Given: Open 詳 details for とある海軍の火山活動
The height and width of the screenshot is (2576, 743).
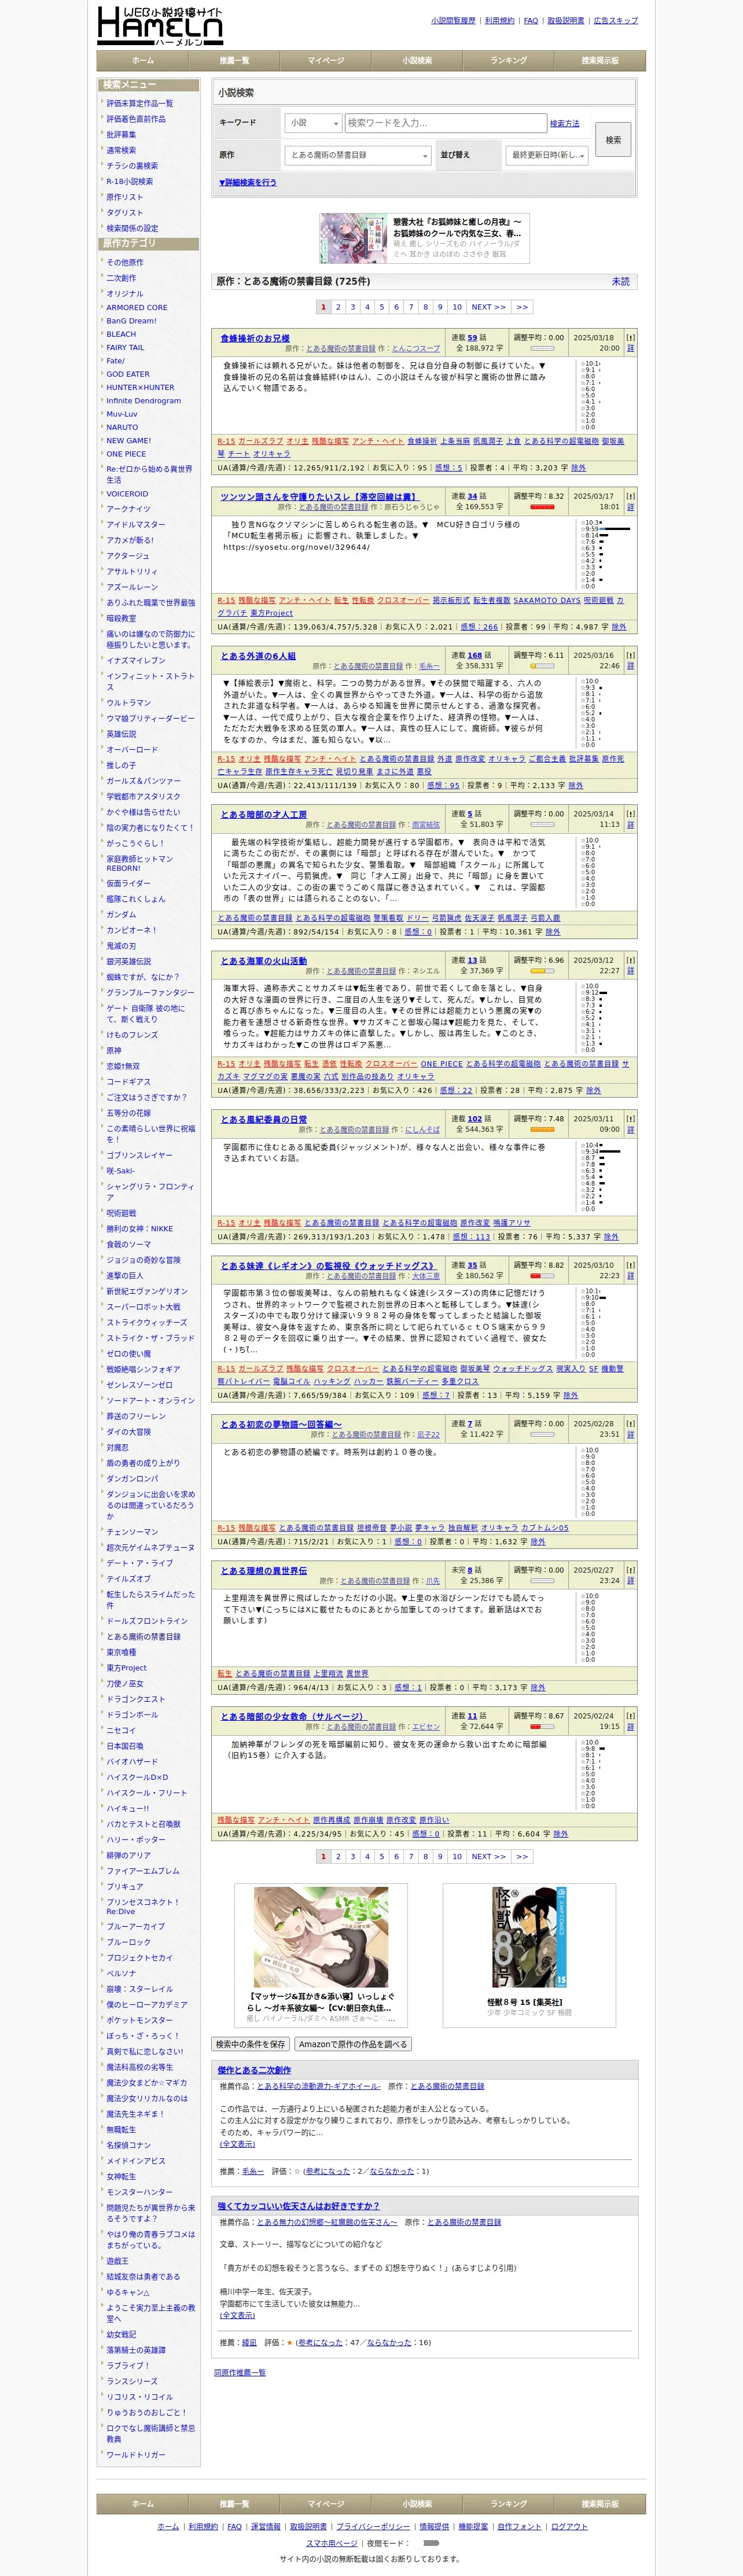Looking at the screenshot, I should pyautogui.click(x=630, y=970).
